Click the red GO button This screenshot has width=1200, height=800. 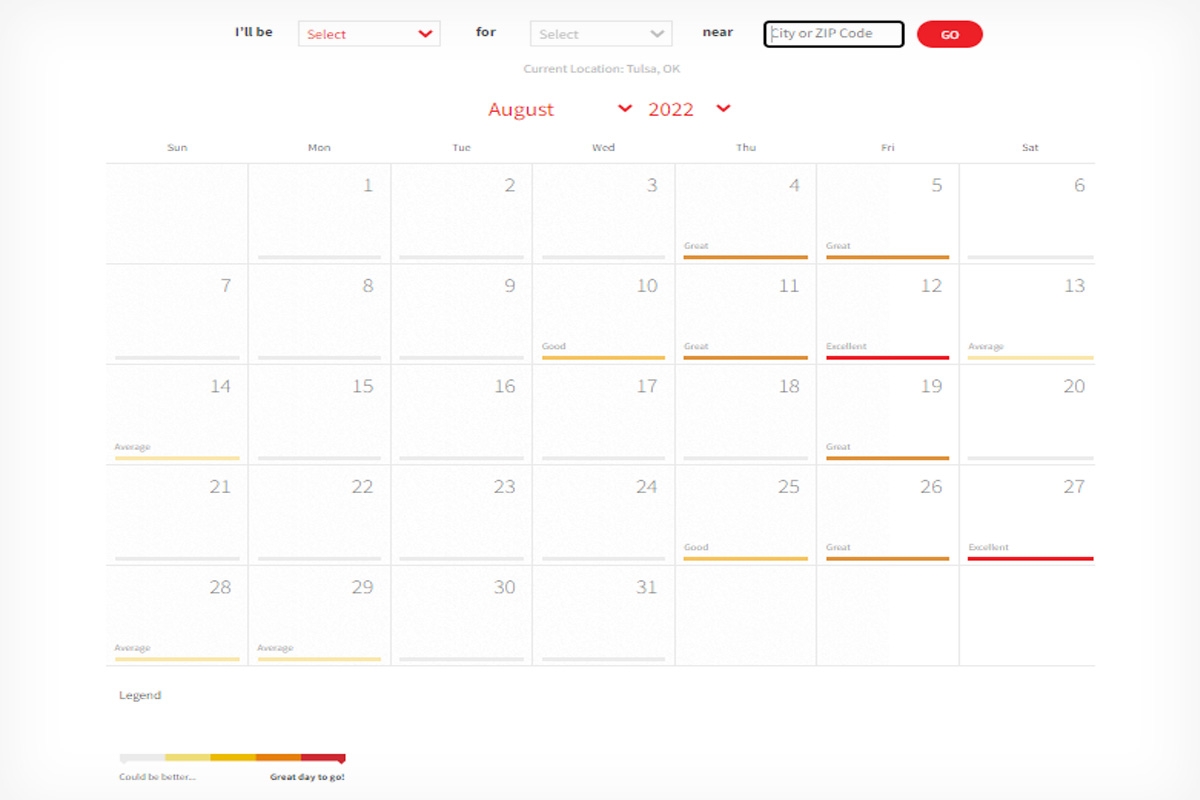pyautogui.click(x=949, y=33)
